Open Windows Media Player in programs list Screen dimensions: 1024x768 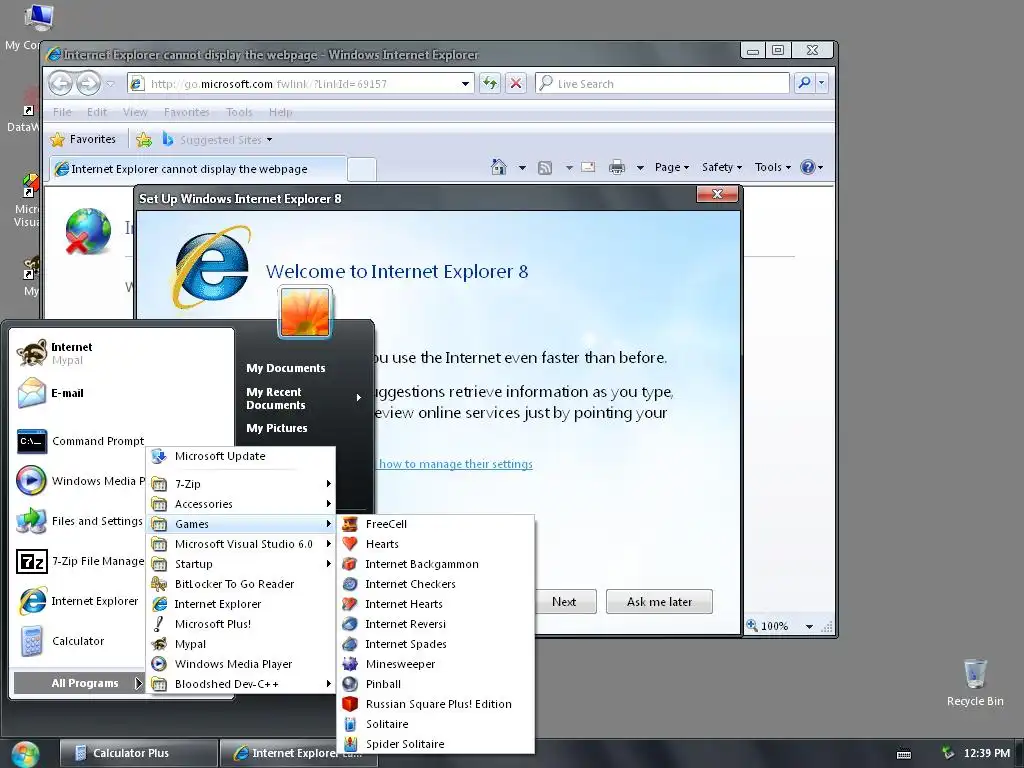coord(240,664)
